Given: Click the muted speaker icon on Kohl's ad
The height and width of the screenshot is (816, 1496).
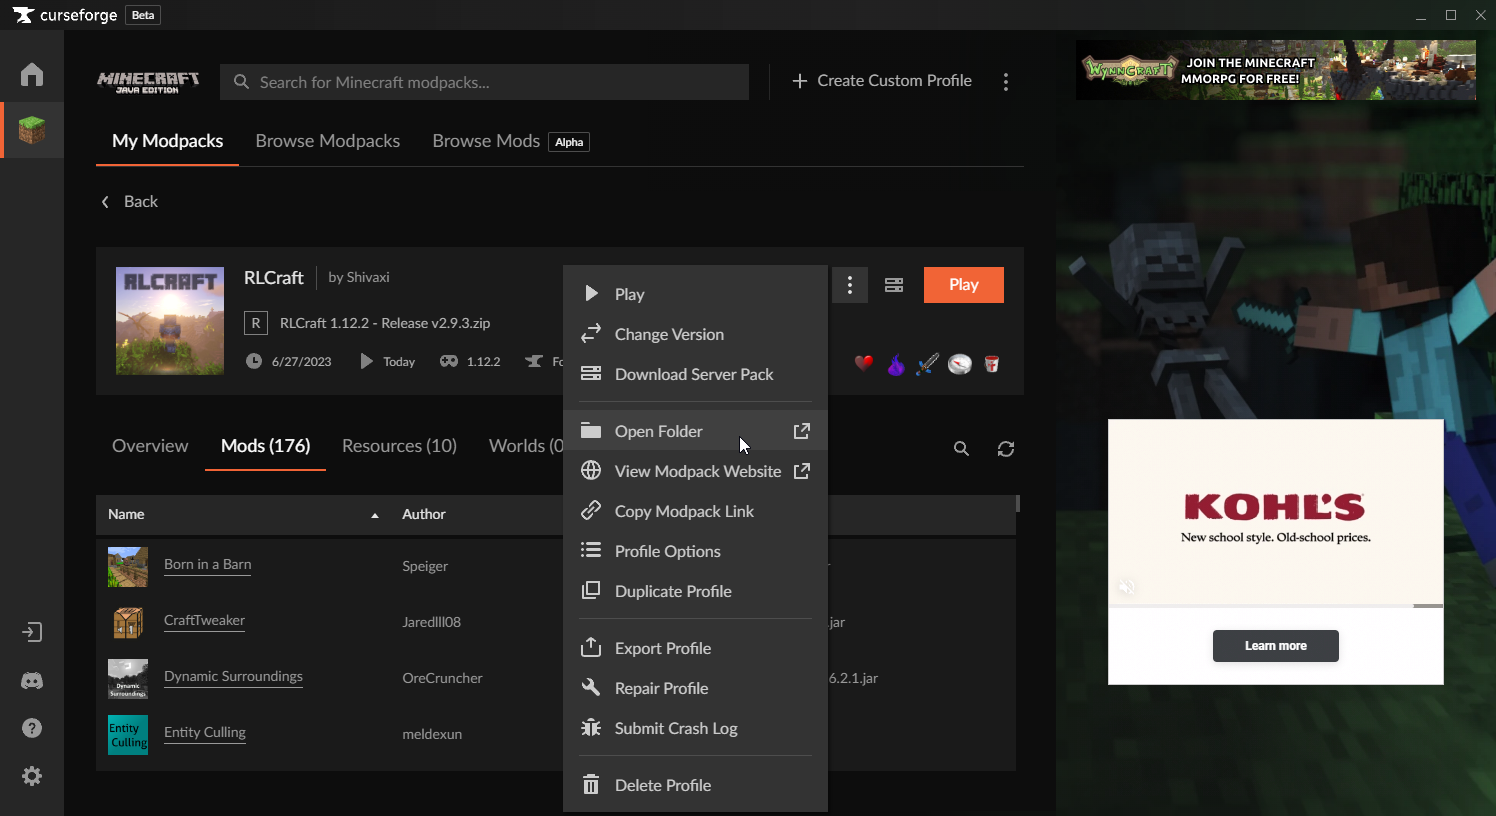Looking at the screenshot, I should [x=1126, y=587].
